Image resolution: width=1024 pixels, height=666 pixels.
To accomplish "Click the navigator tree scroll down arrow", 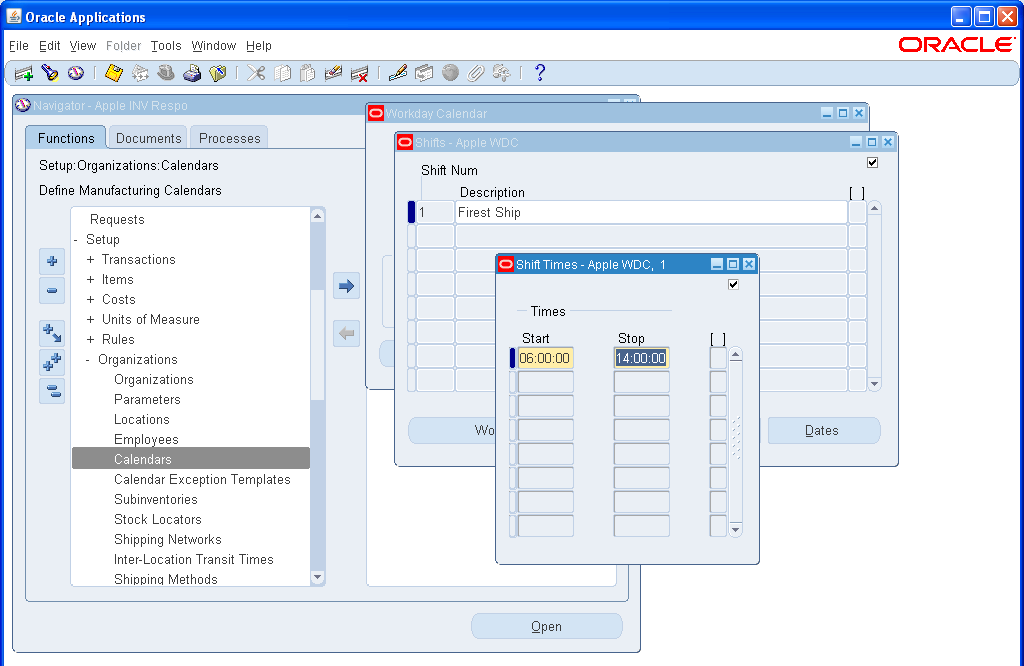I will (x=317, y=577).
